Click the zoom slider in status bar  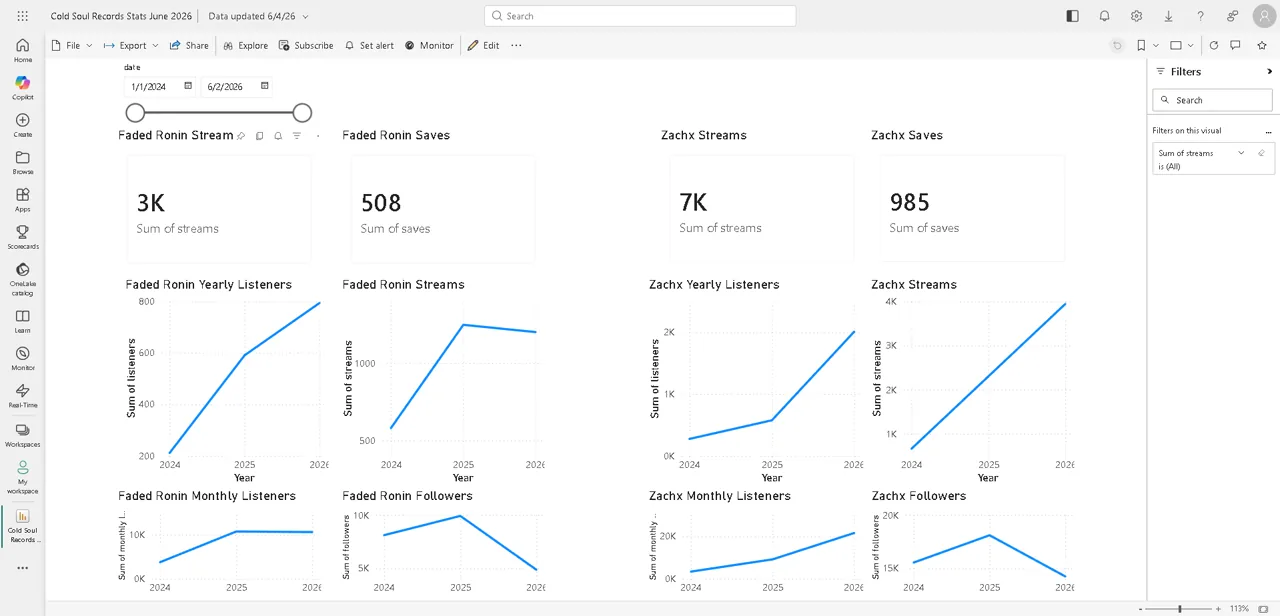pyautogui.click(x=1180, y=608)
